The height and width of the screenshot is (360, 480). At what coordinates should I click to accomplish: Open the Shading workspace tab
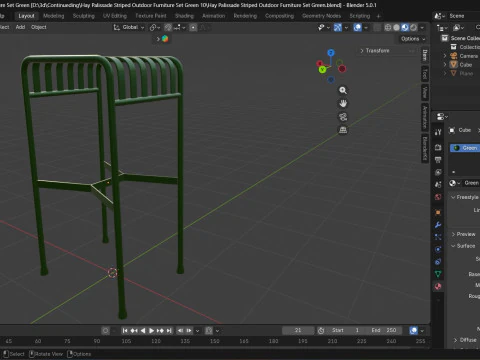(184, 16)
